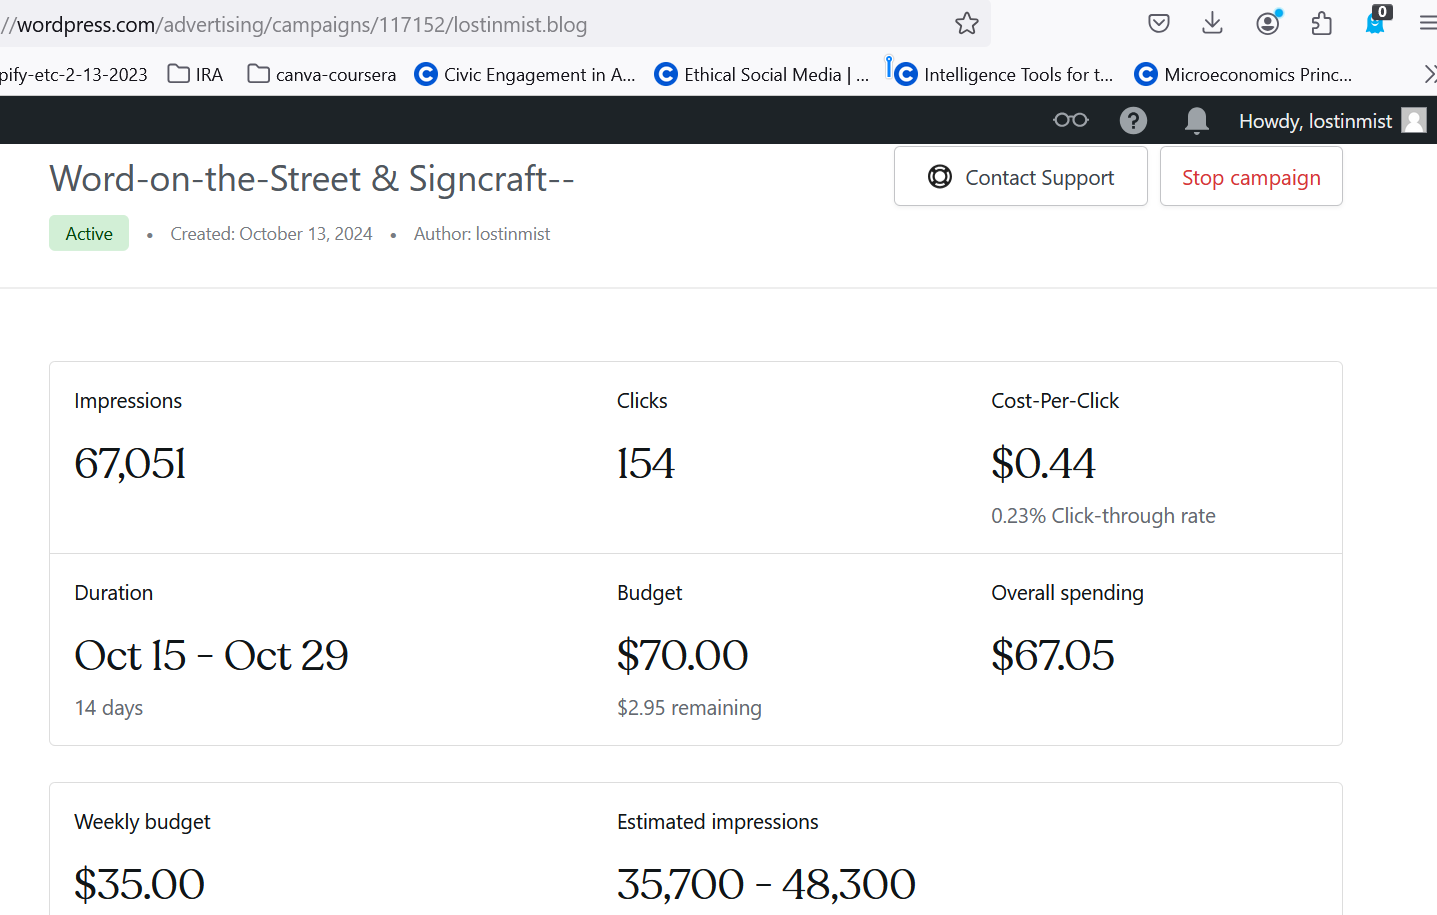Open the Pocket save icon

click(1158, 24)
